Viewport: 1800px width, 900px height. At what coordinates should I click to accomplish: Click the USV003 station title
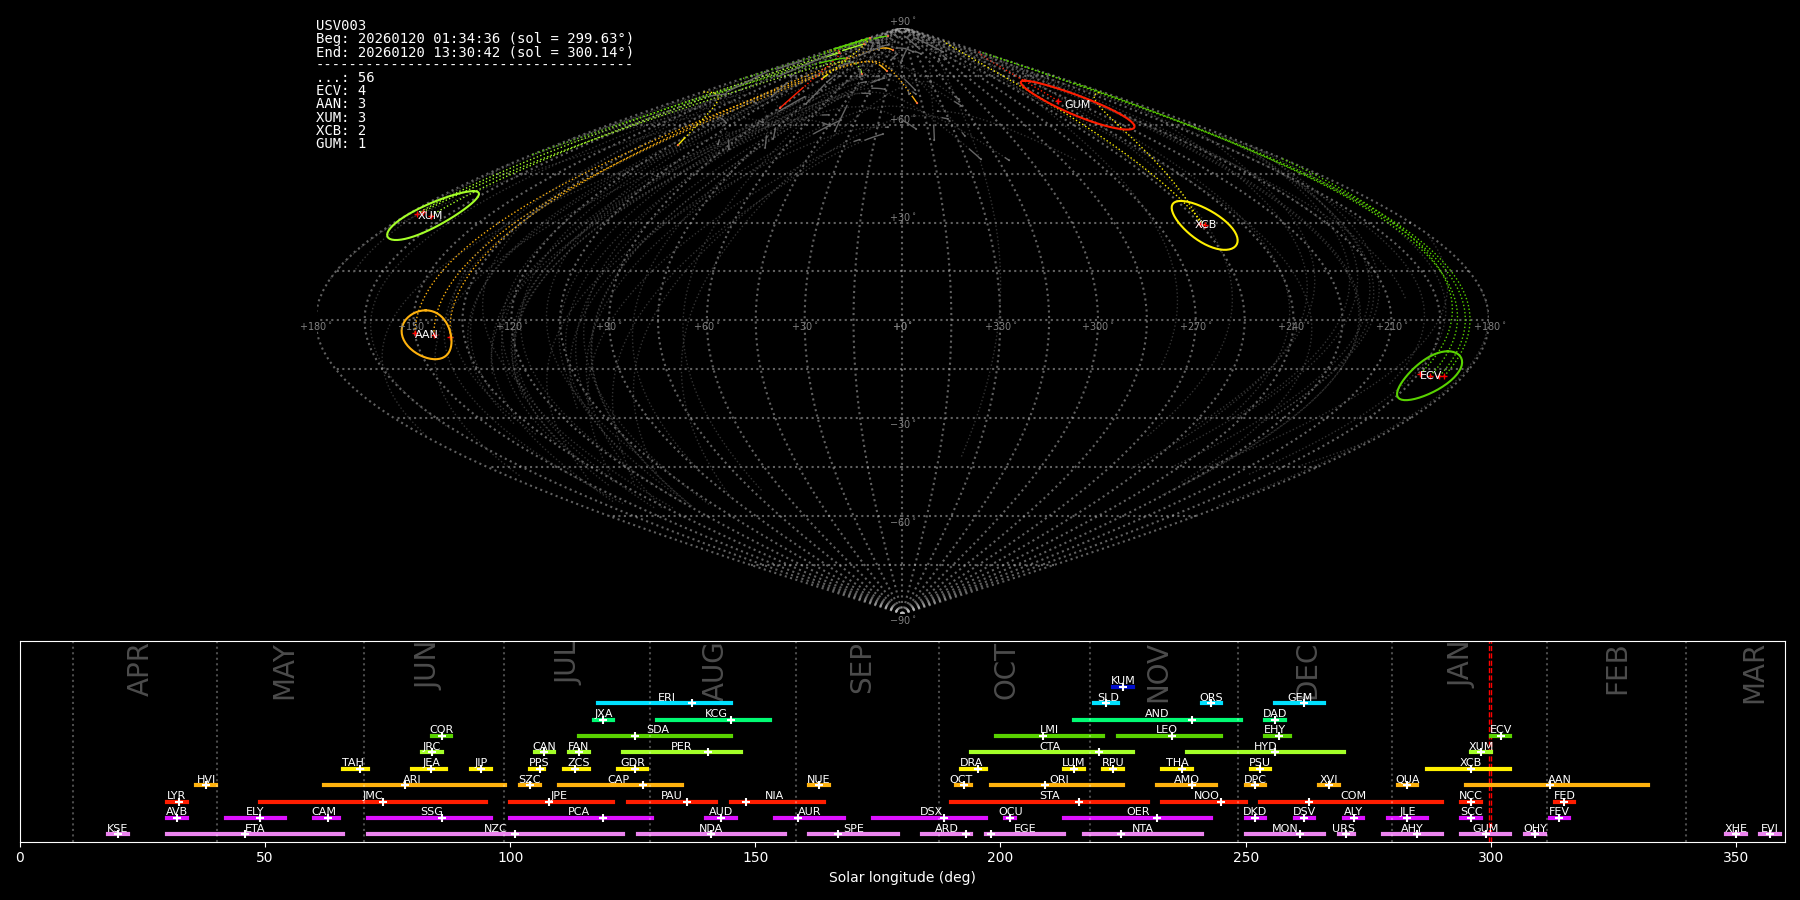click(x=341, y=26)
